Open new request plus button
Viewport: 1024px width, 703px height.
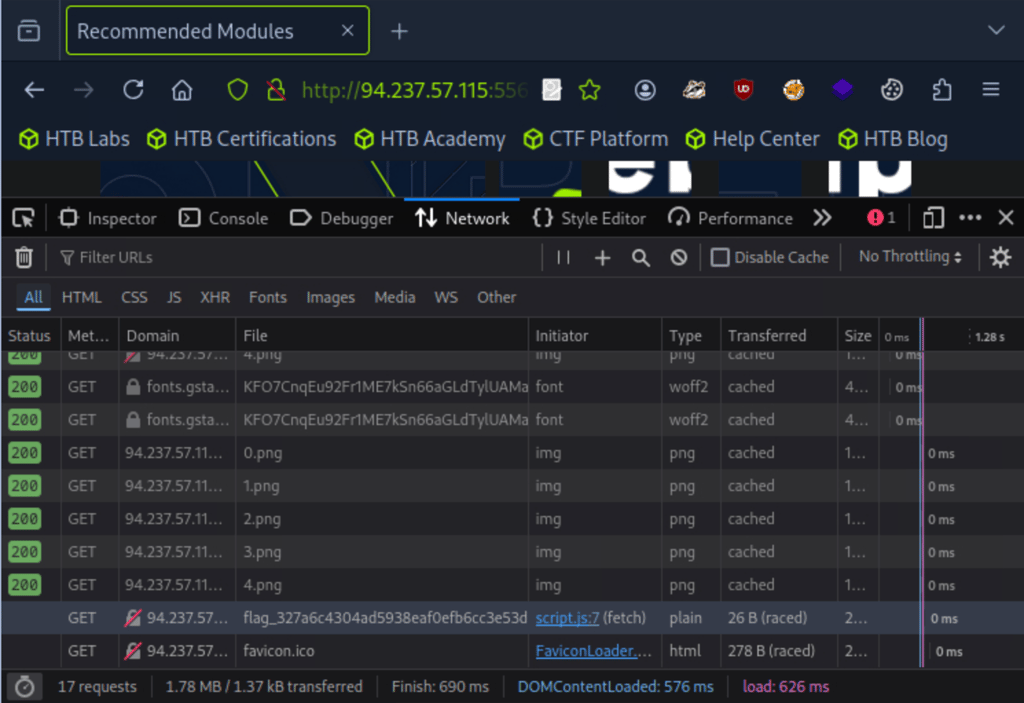point(602,257)
